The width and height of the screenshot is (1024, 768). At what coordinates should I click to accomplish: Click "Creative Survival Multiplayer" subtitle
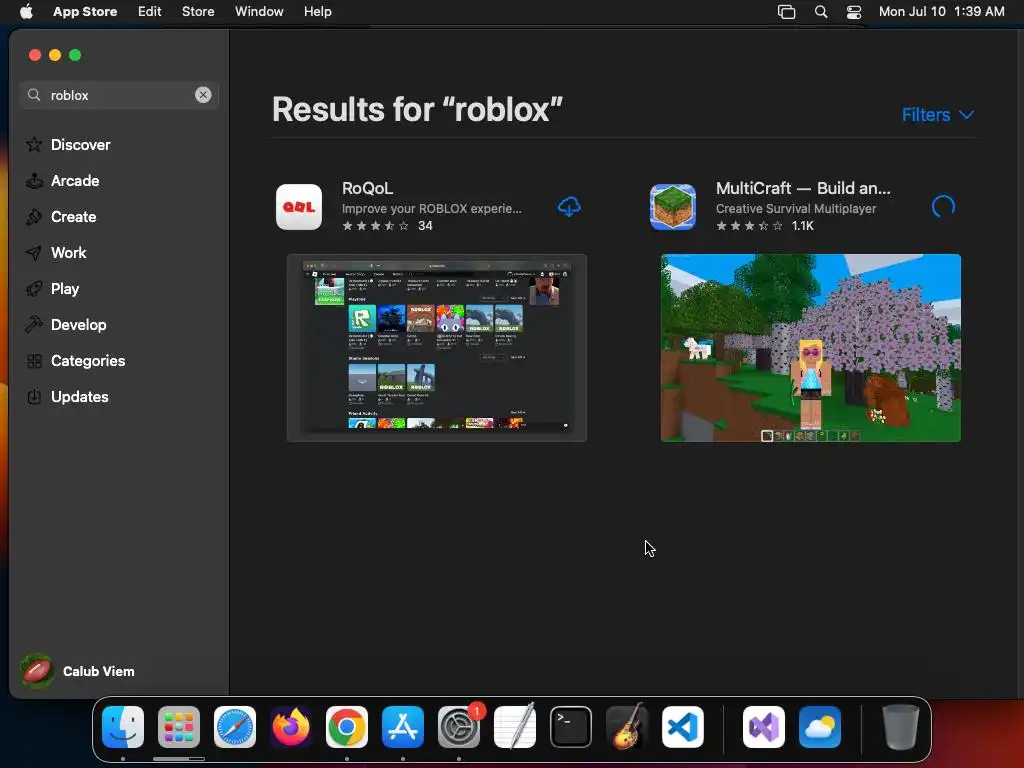[796, 208]
